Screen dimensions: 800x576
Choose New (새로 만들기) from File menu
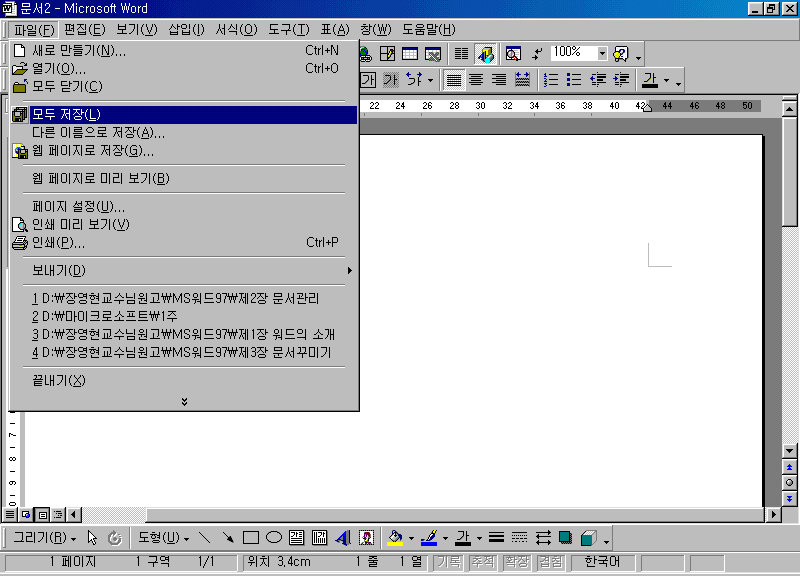point(184,51)
